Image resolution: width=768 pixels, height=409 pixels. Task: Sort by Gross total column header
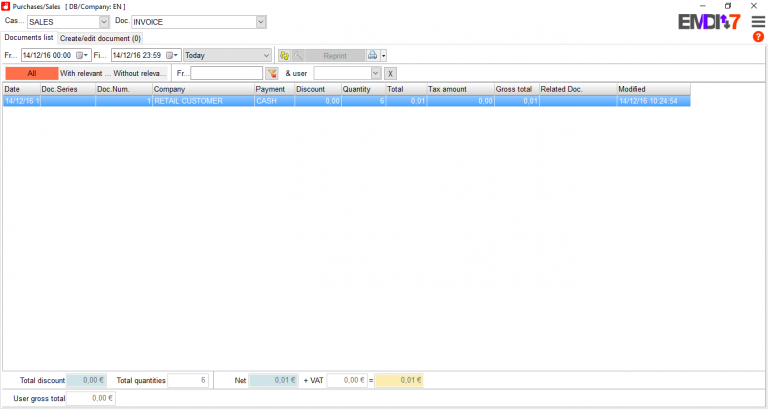coord(517,89)
